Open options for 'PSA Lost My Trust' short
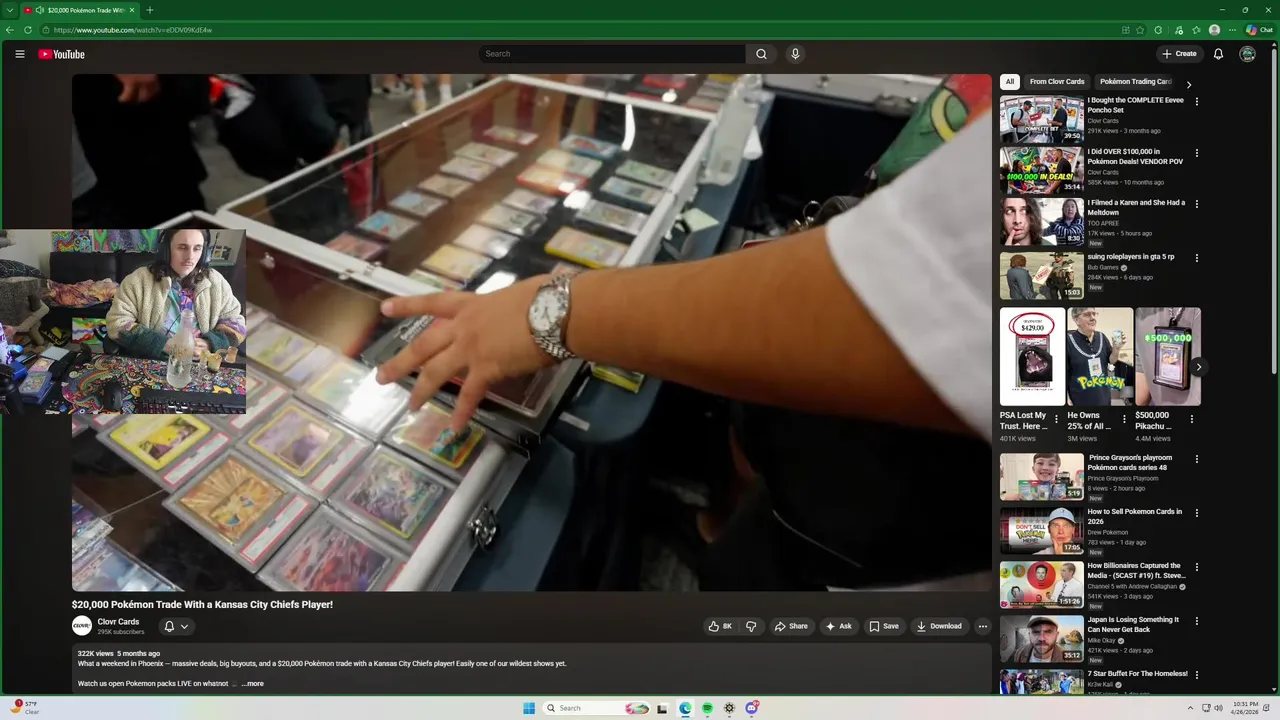Image resolution: width=1280 pixels, height=720 pixels. (x=1056, y=420)
